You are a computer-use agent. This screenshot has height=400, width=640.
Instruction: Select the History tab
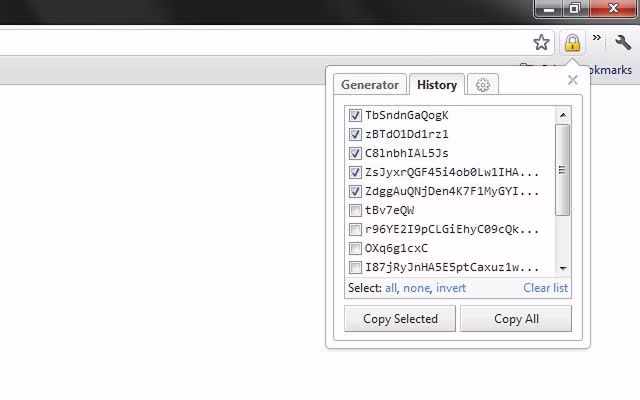click(437, 85)
